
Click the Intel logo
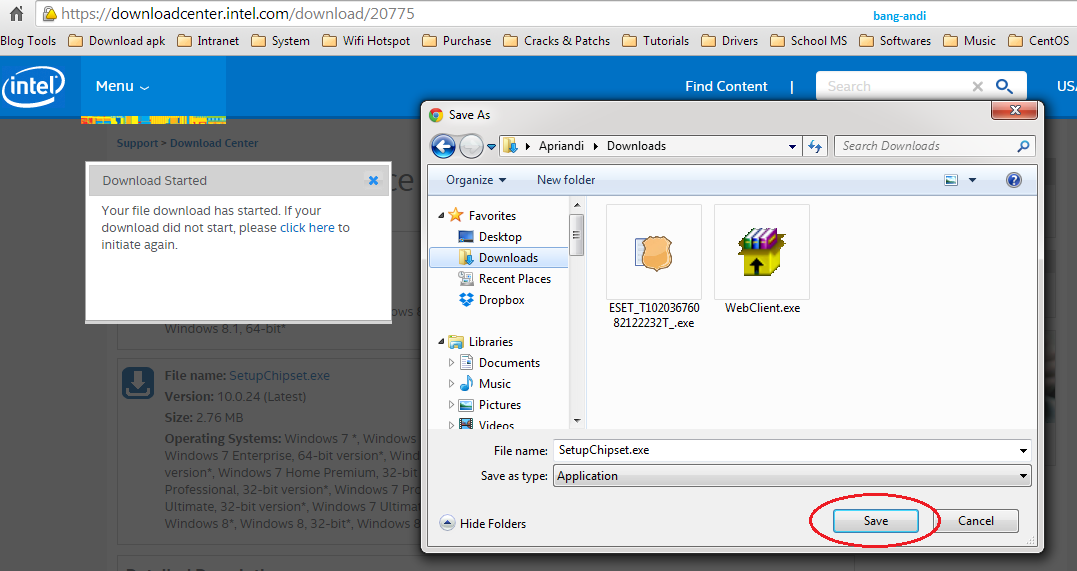tap(33, 87)
